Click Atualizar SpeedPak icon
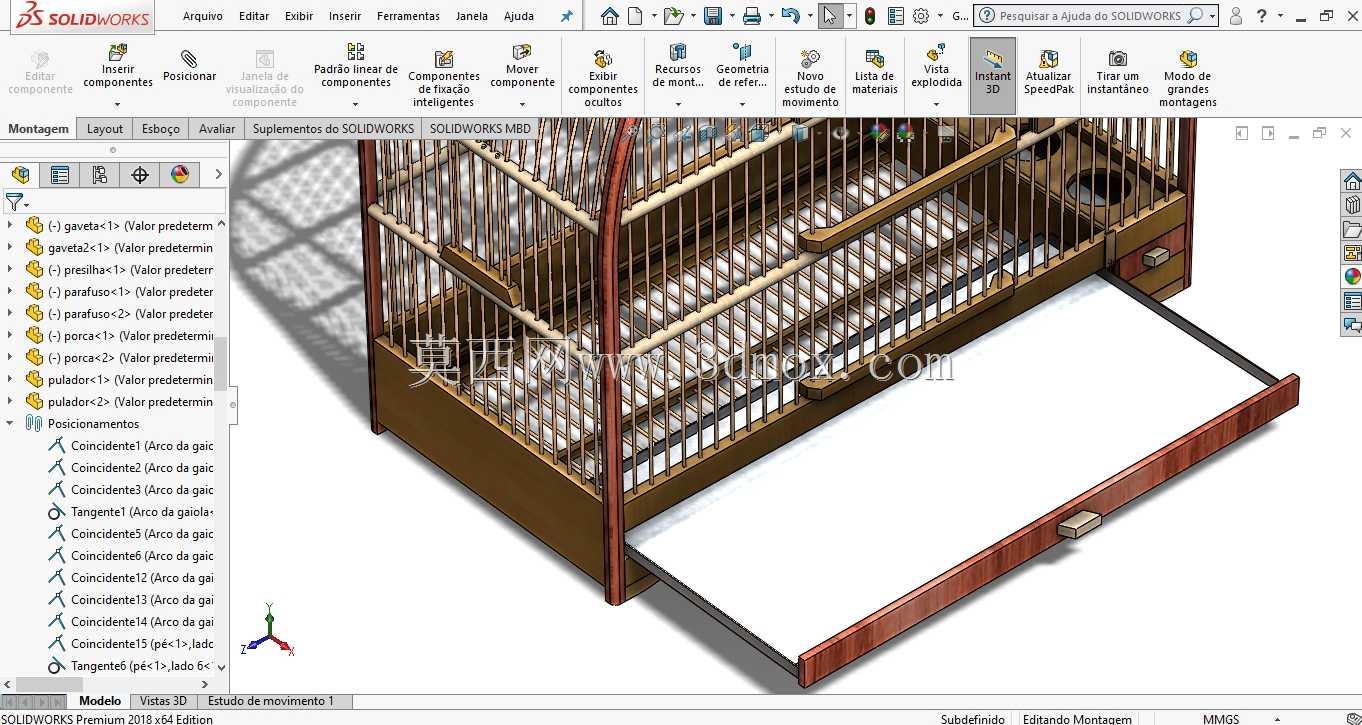The height and width of the screenshot is (725, 1362). (x=1048, y=59)
